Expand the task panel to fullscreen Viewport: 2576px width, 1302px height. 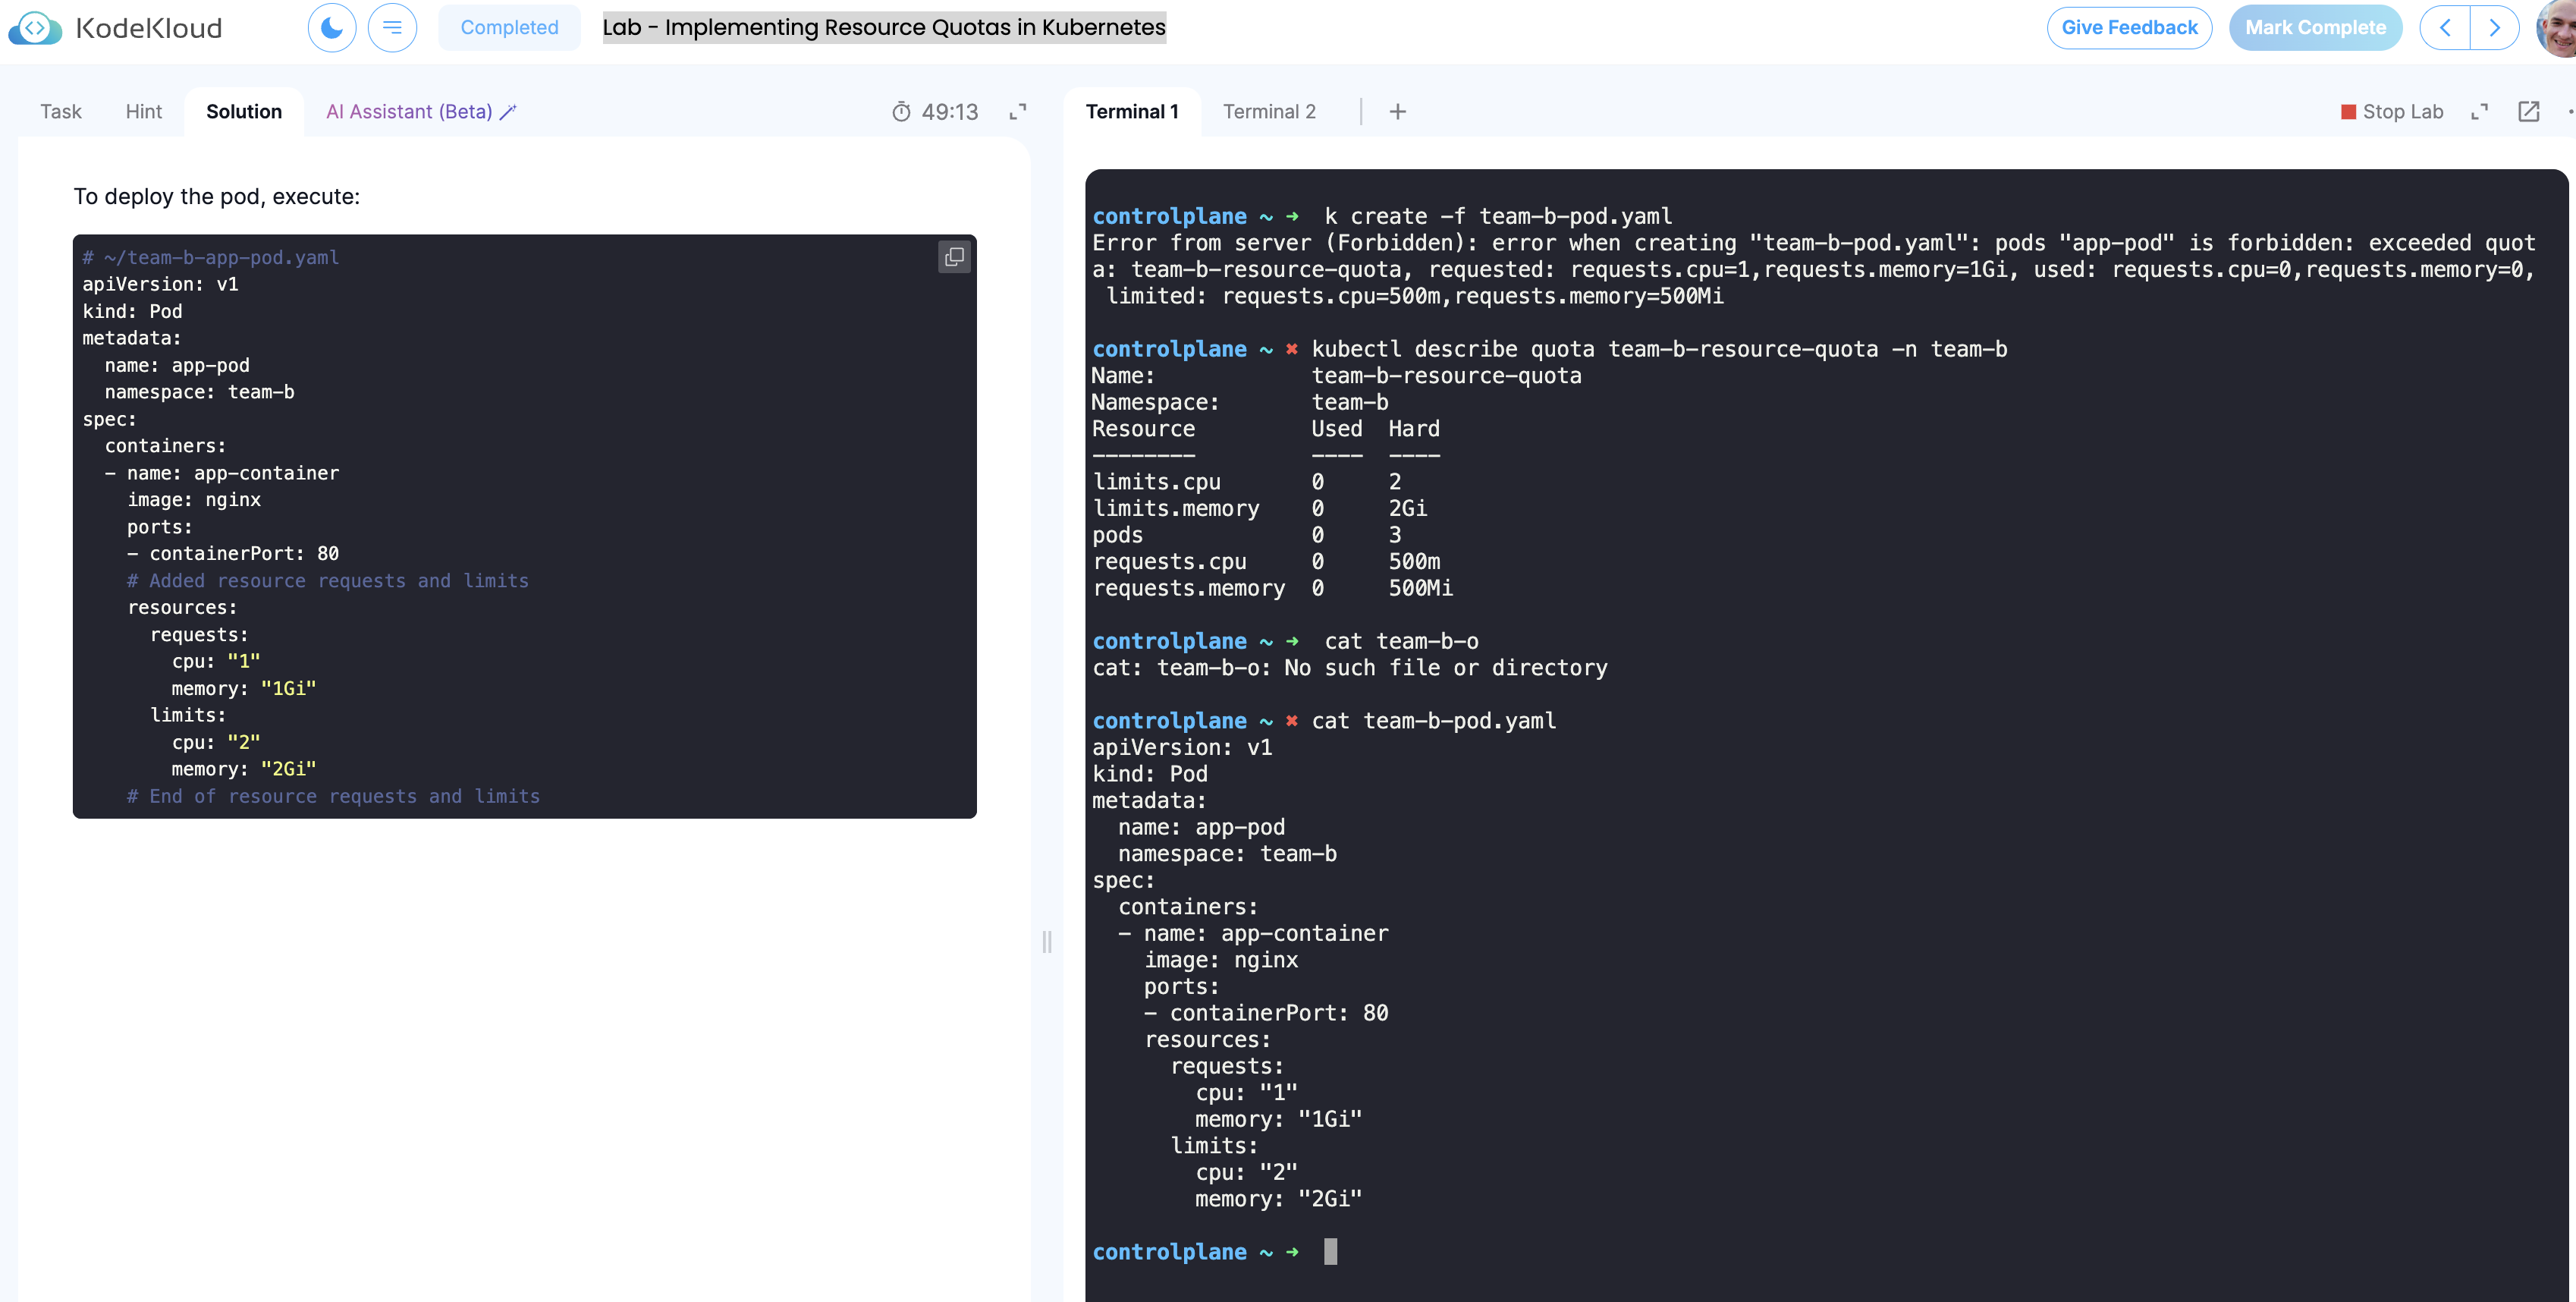point(1017,112)
